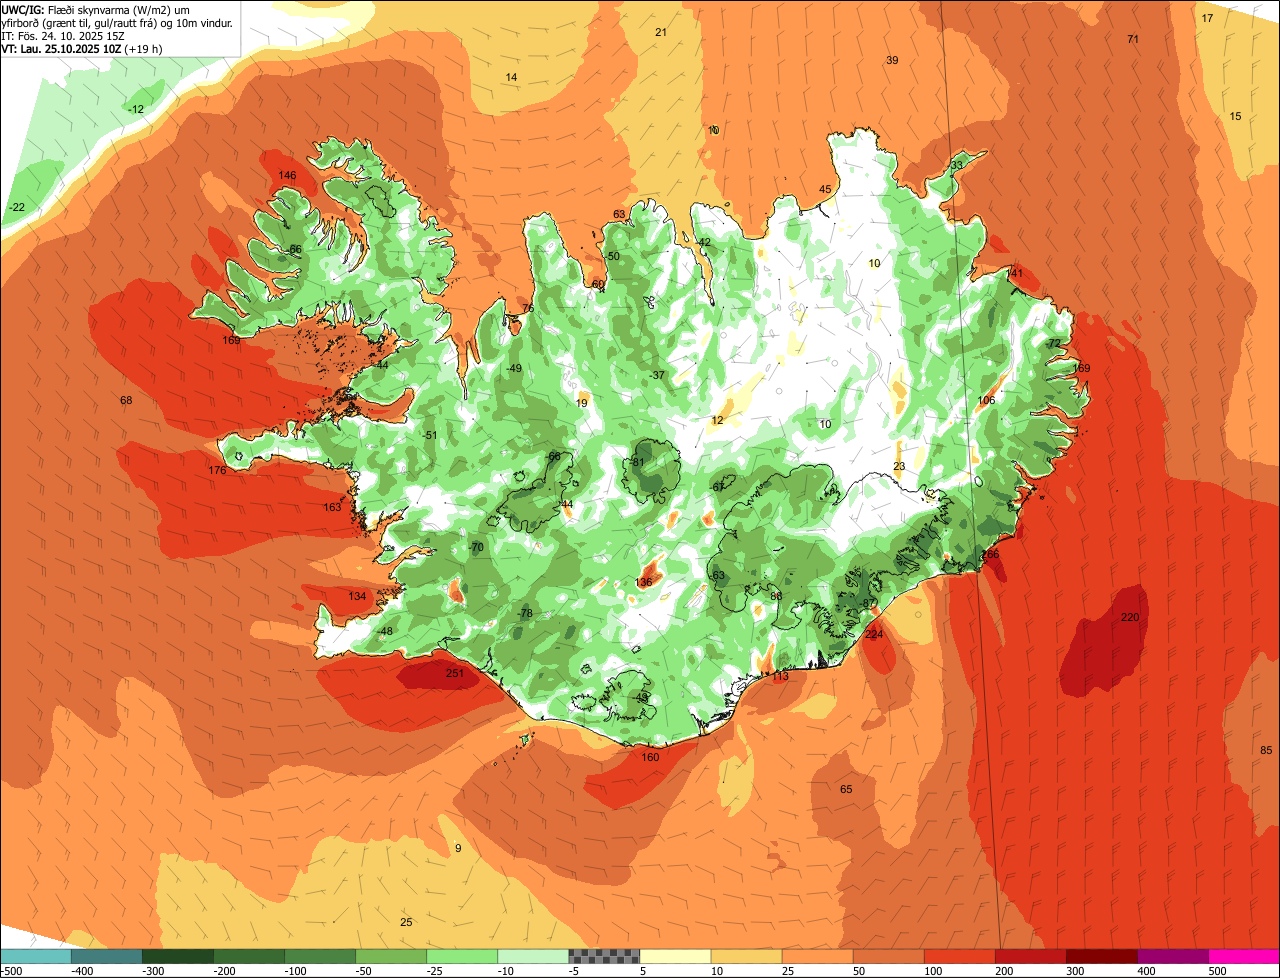The width and height of the screenshot is (1280, 978).
Task: Click the map value 146 near the Westfjords
Action: [287, 175]
